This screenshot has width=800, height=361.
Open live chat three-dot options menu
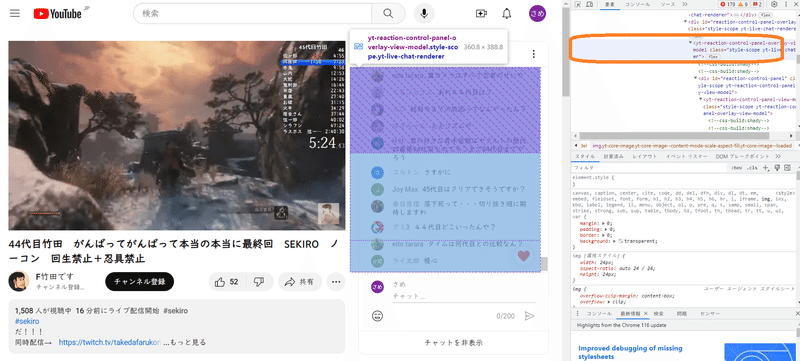(534, 54)
